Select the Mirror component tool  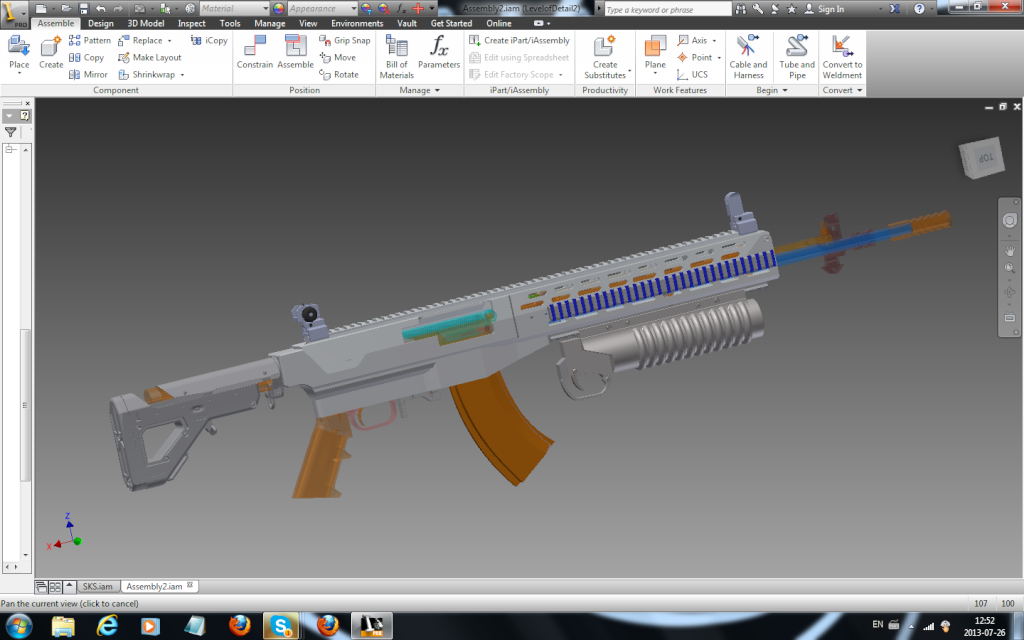coord(89,74)
